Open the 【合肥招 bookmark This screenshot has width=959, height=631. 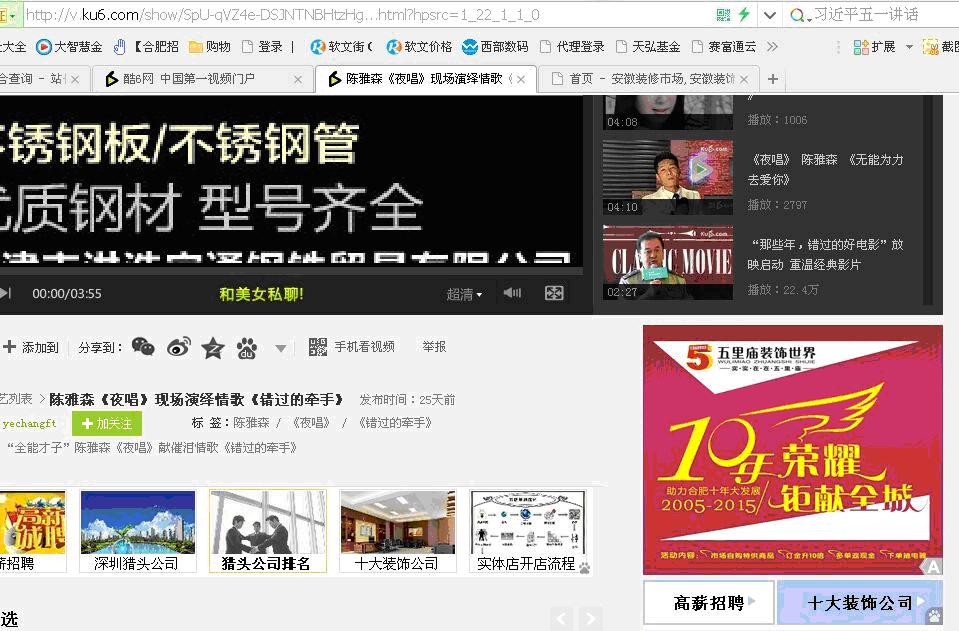[x=146, y=46]
